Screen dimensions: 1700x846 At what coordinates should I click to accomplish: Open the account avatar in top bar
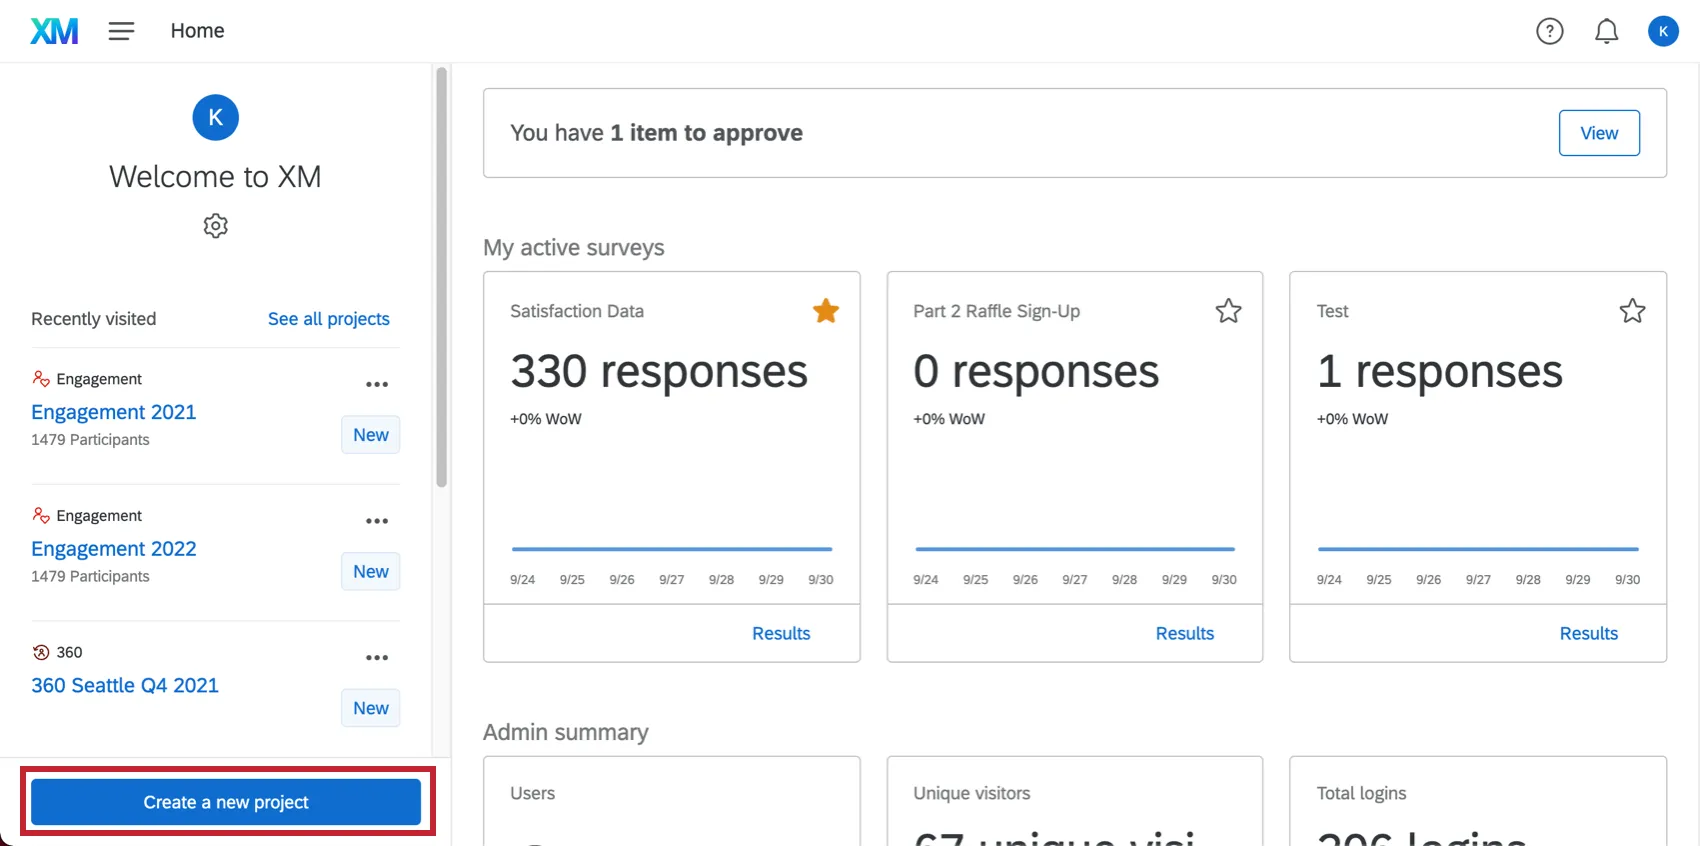pyautogui.click(x=1663, y=32)
